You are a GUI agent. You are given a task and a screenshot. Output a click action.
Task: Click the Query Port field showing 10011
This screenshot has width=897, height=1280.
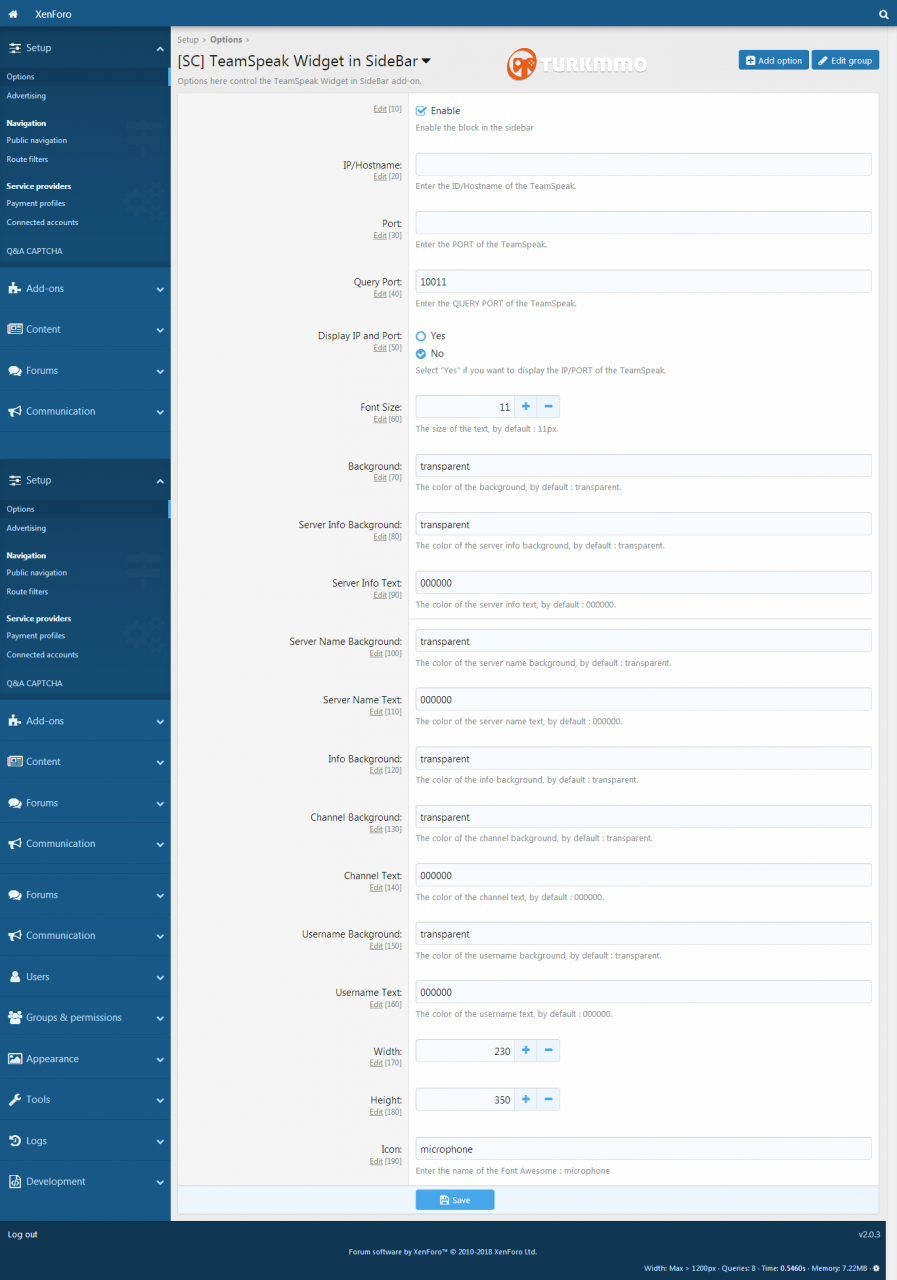click(643, 282)
